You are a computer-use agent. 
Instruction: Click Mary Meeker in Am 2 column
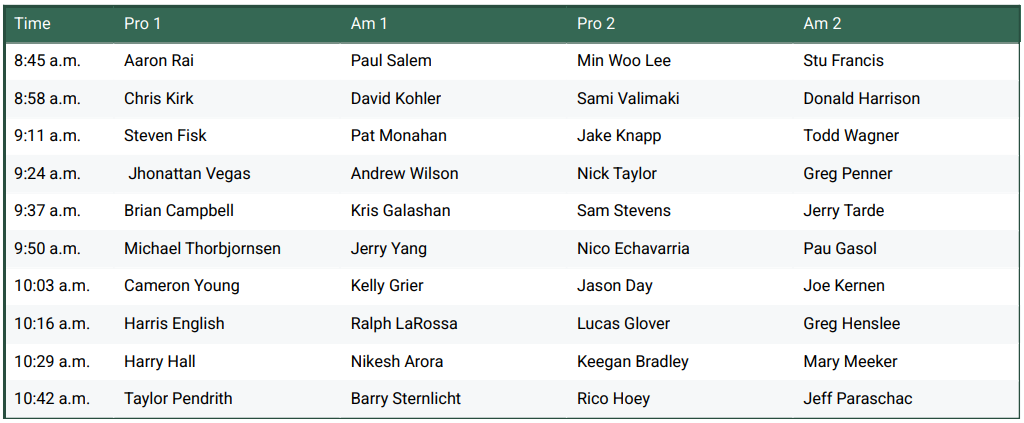click(850, 361)
